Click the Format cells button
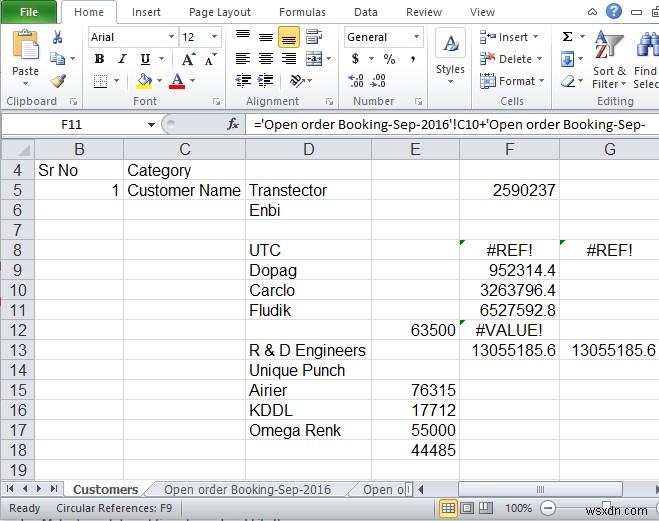The height and width of the screenshot is (521, 659). click(512, 81)
